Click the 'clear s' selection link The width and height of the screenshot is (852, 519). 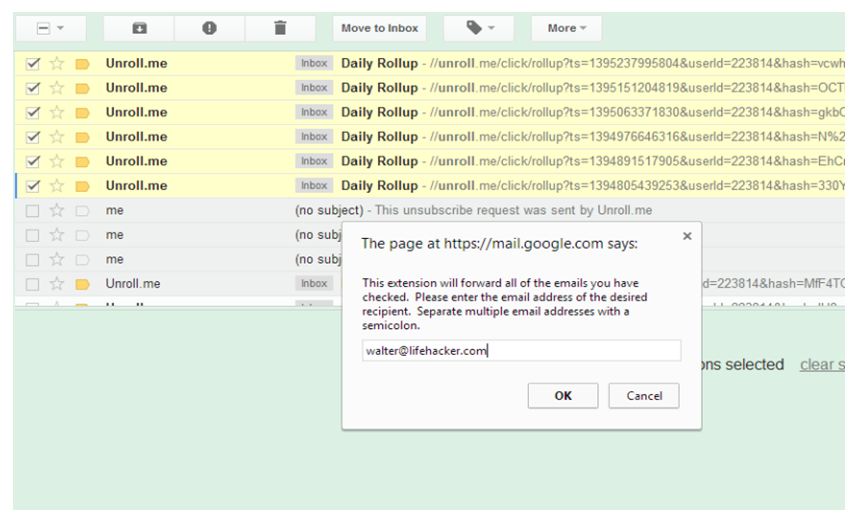(x=822, y=365)
